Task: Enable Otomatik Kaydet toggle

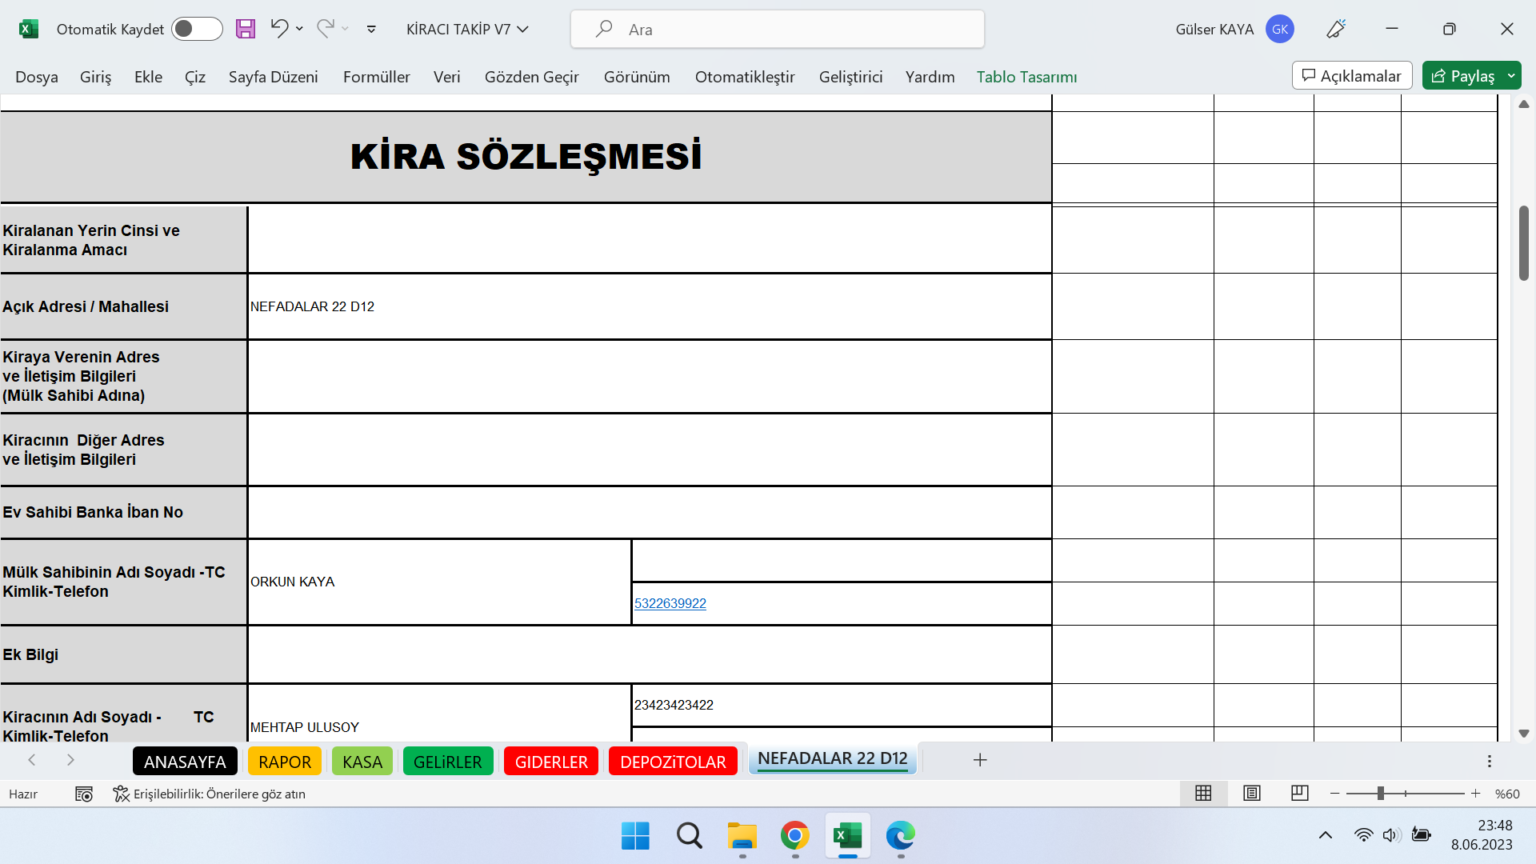Action: (x=196, y=29)
